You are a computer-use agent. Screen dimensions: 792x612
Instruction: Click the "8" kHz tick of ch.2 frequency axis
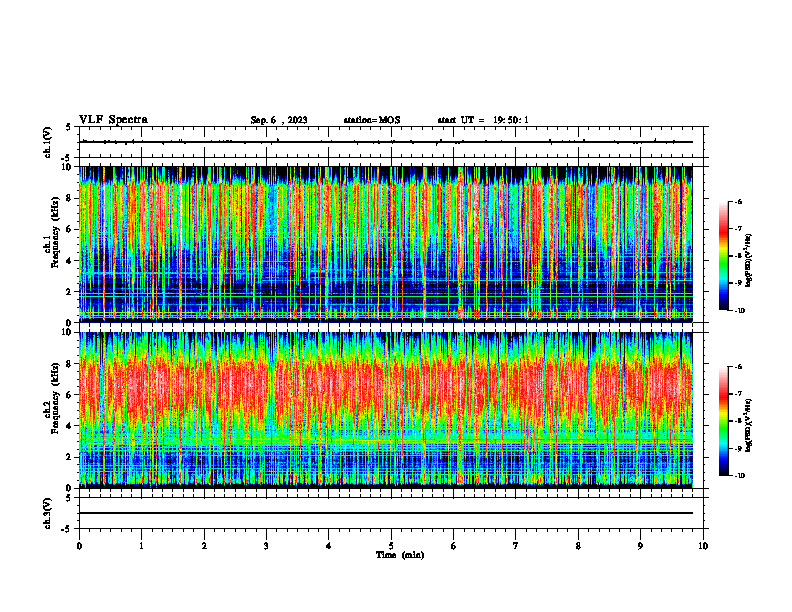(x=71, y=364)
